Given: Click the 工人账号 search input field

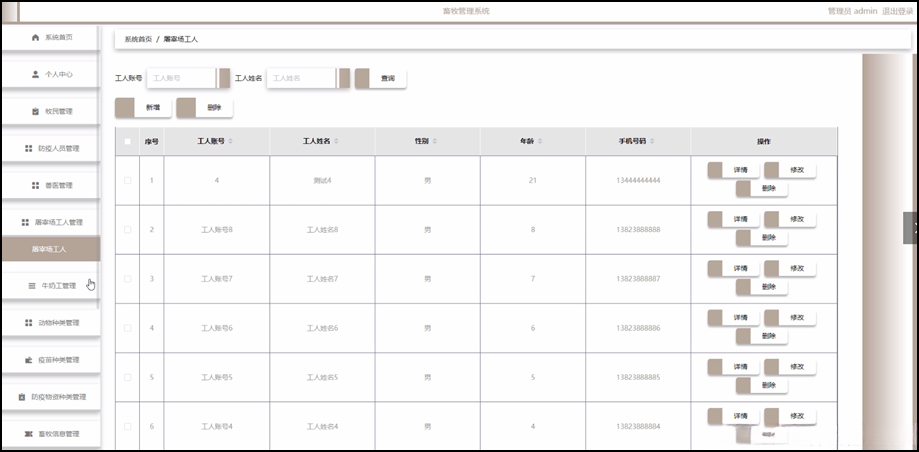Looking at the screenshot, I should (182, 78).
